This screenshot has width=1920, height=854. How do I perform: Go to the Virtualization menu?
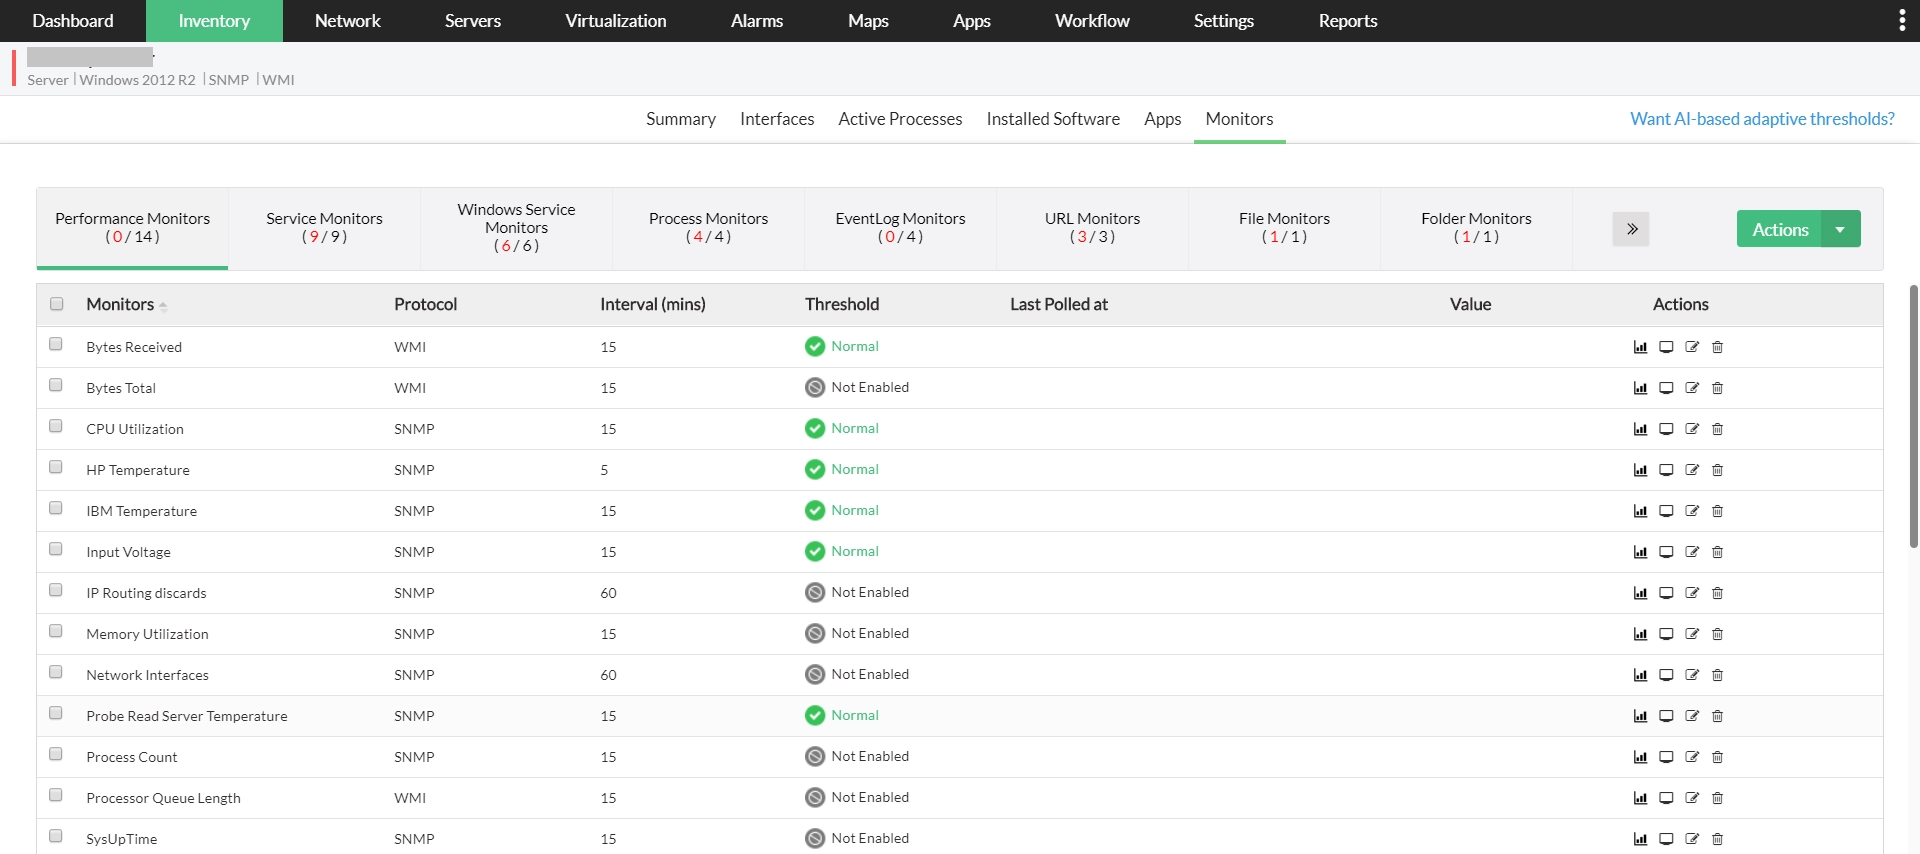(x=616, y=21)
